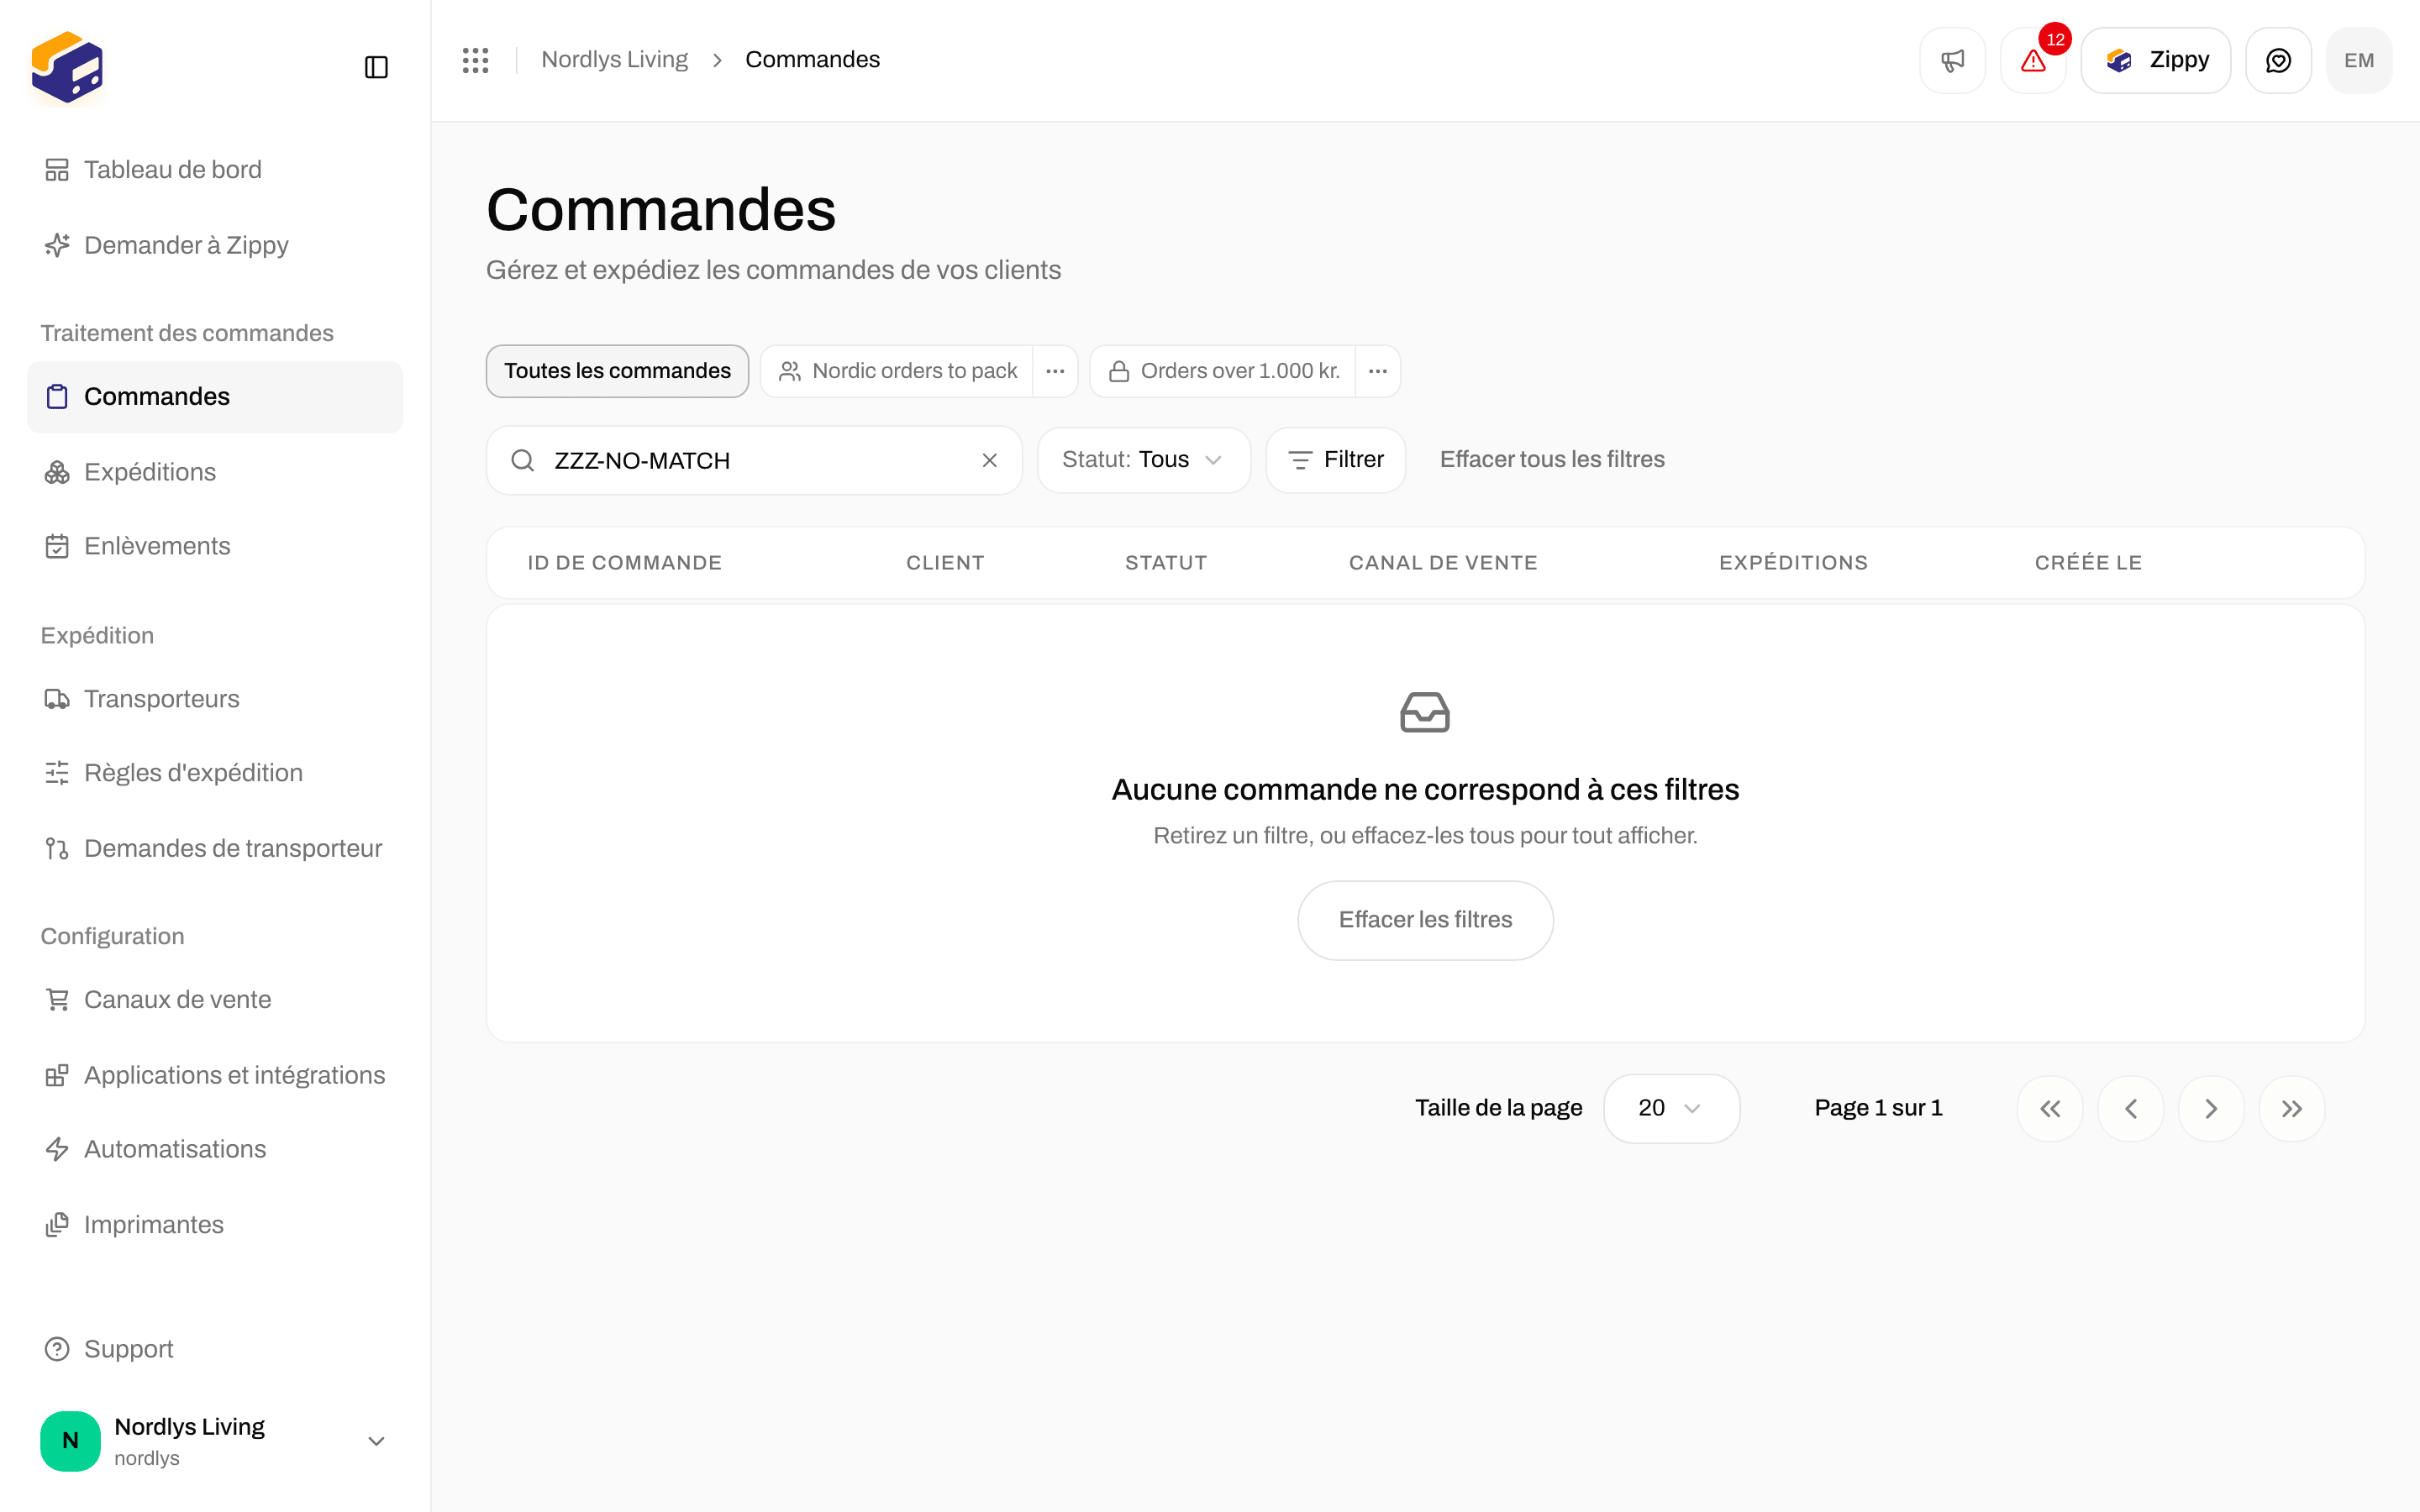The width and height of the screenshot is (2420, 1512).
Task: Sort by ID DE COMMANDE column
Action: point(624,563)
